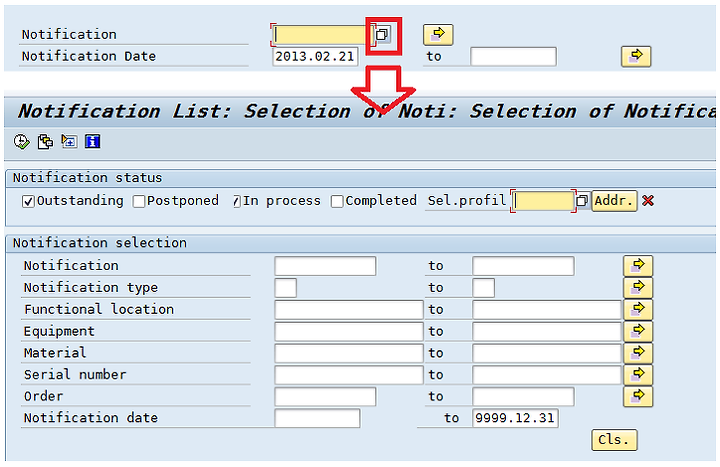Click the 'Notification status' section header

(87, 178)
